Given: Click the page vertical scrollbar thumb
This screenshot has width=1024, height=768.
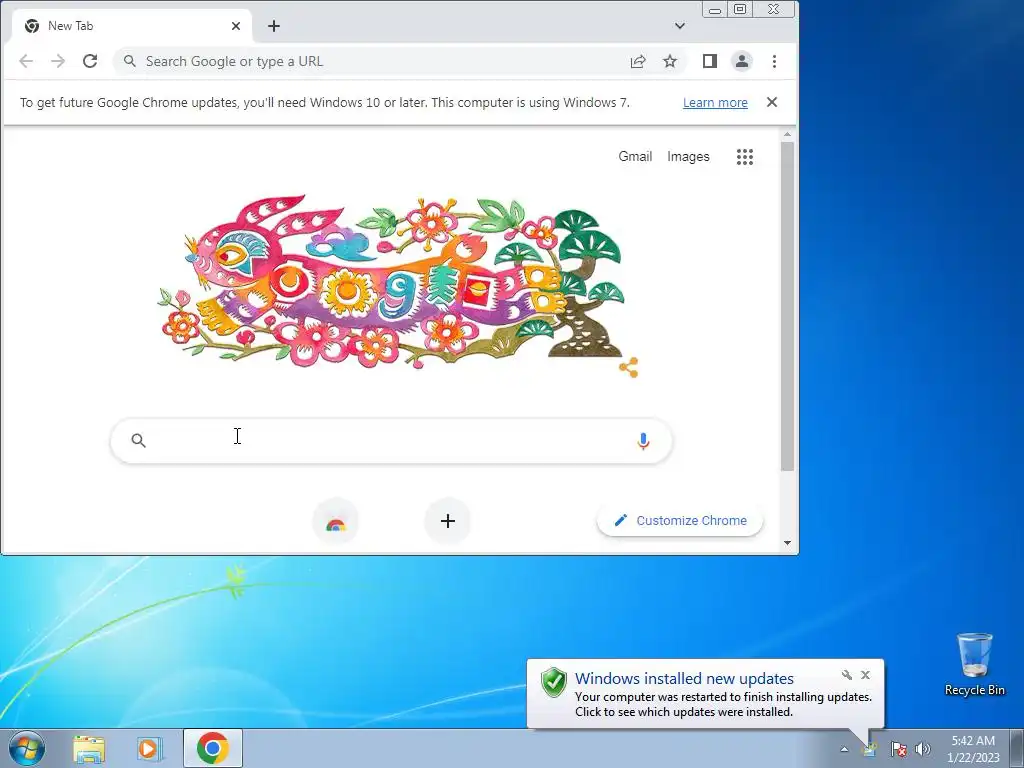Looking at the screenshot, I should coord(788,306).
